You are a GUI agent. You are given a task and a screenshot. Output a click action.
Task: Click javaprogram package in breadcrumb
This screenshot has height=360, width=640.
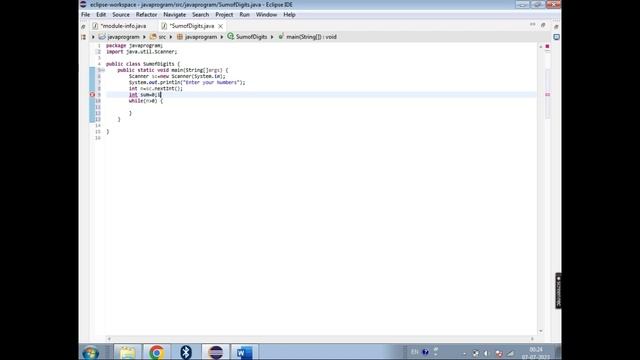[201, 37]
